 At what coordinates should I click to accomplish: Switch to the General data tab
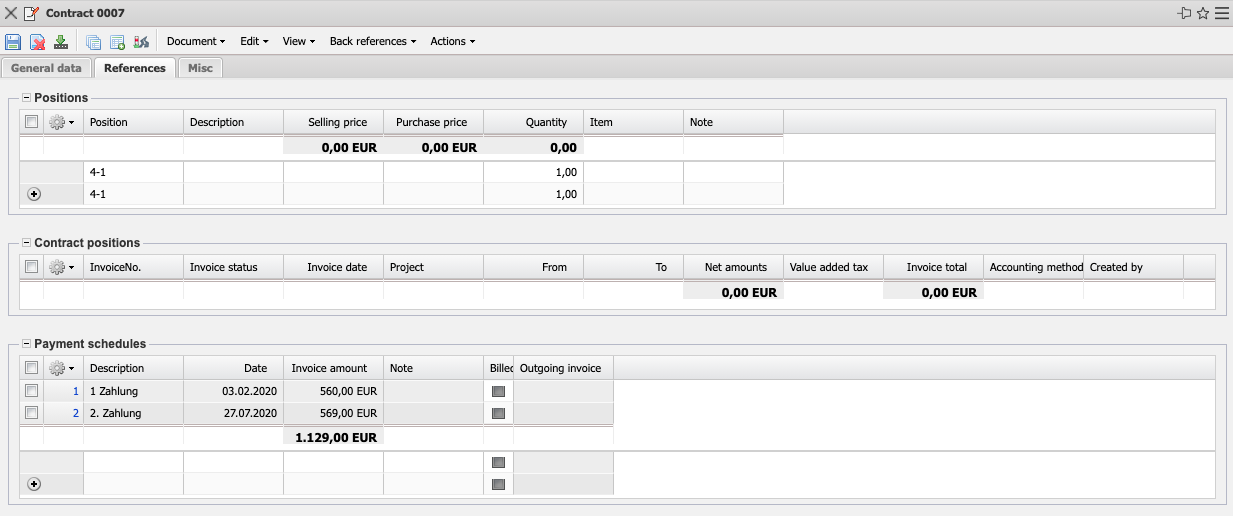coord(46,68)
